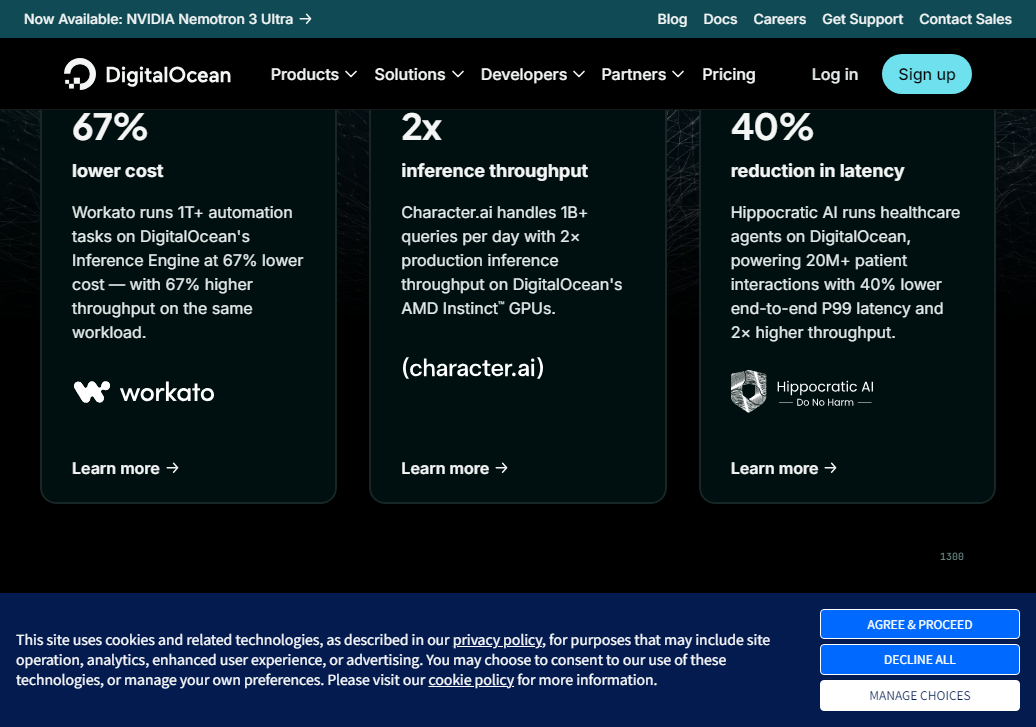Click the 'reduction in latency' subheading

[x=817, y=171]
